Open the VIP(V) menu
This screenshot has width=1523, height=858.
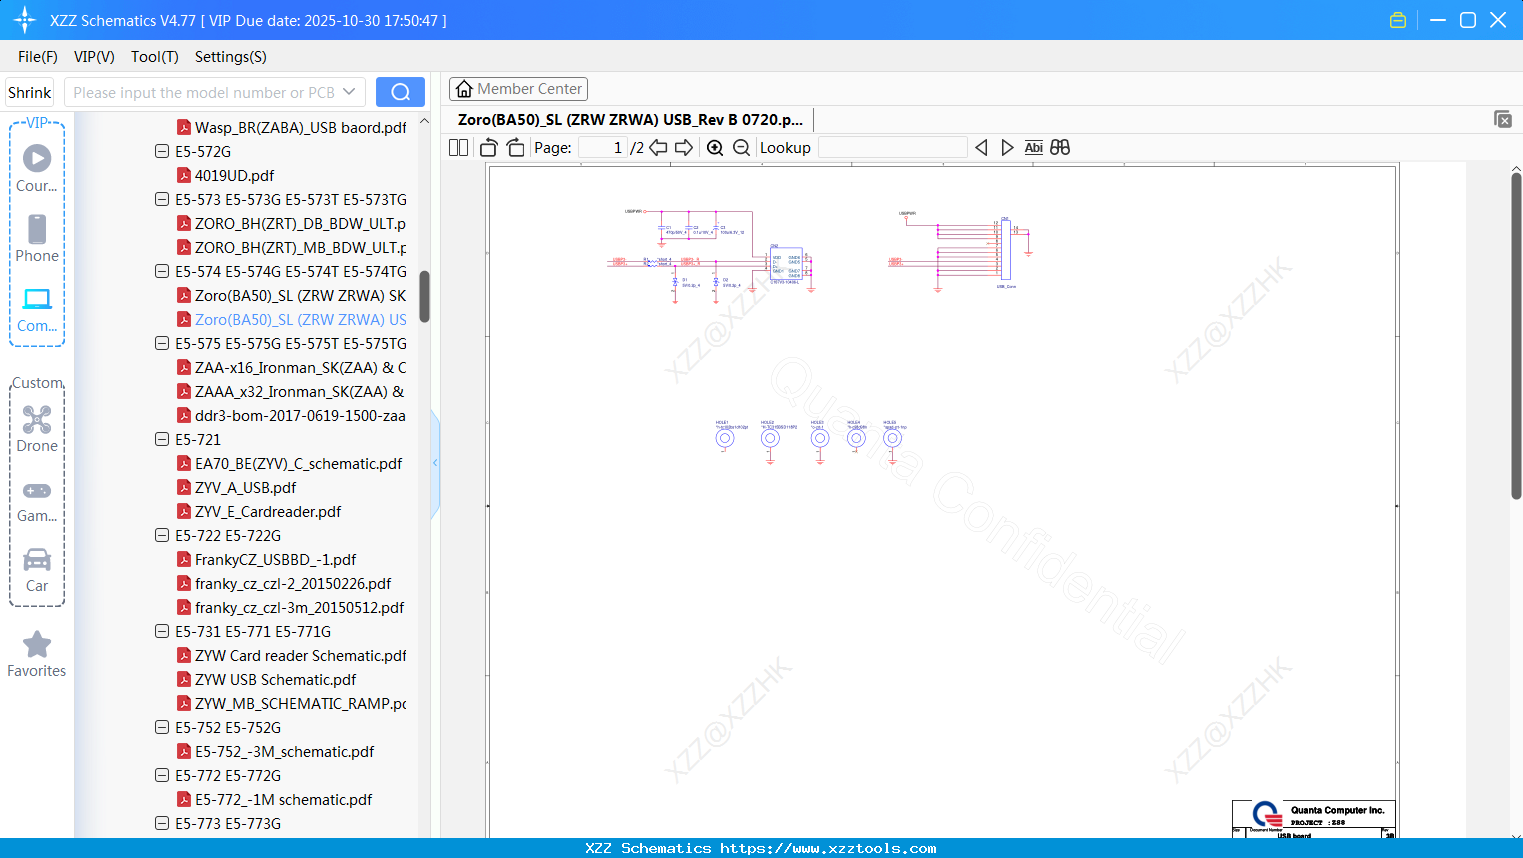[x=94, y=57]
